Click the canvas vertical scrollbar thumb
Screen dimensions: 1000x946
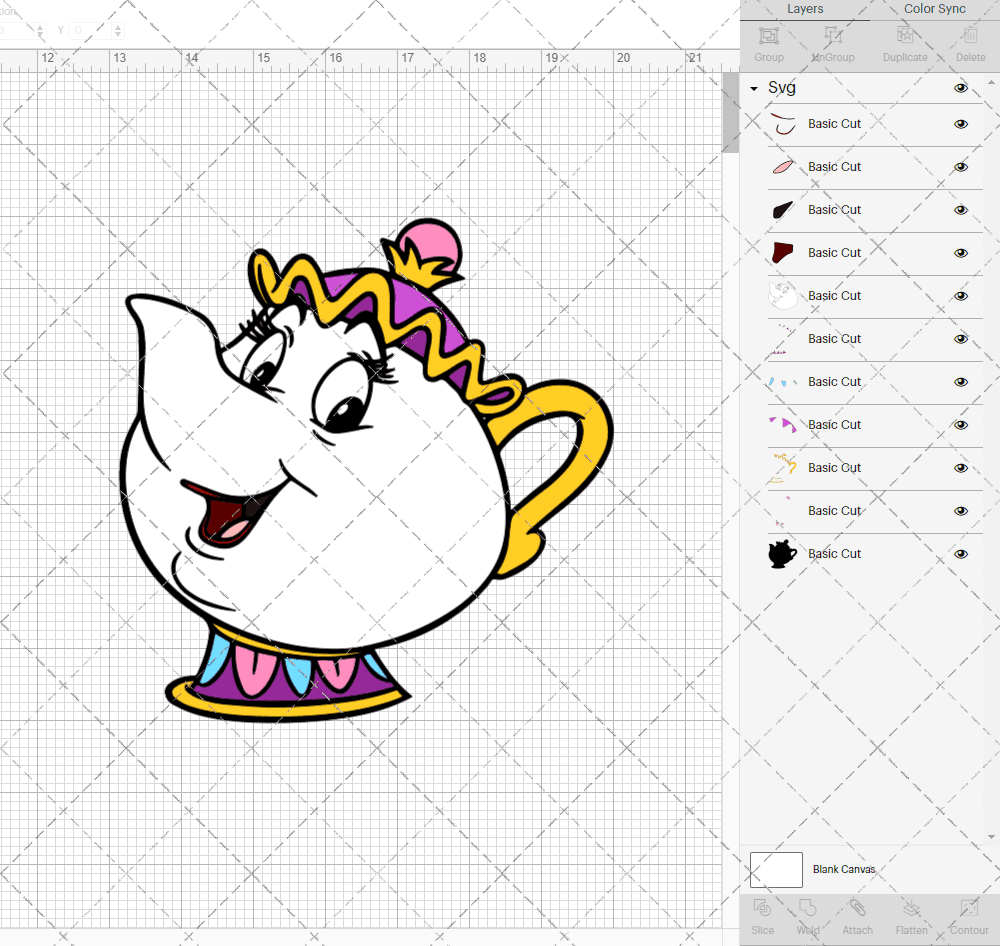tap(730, 112)
